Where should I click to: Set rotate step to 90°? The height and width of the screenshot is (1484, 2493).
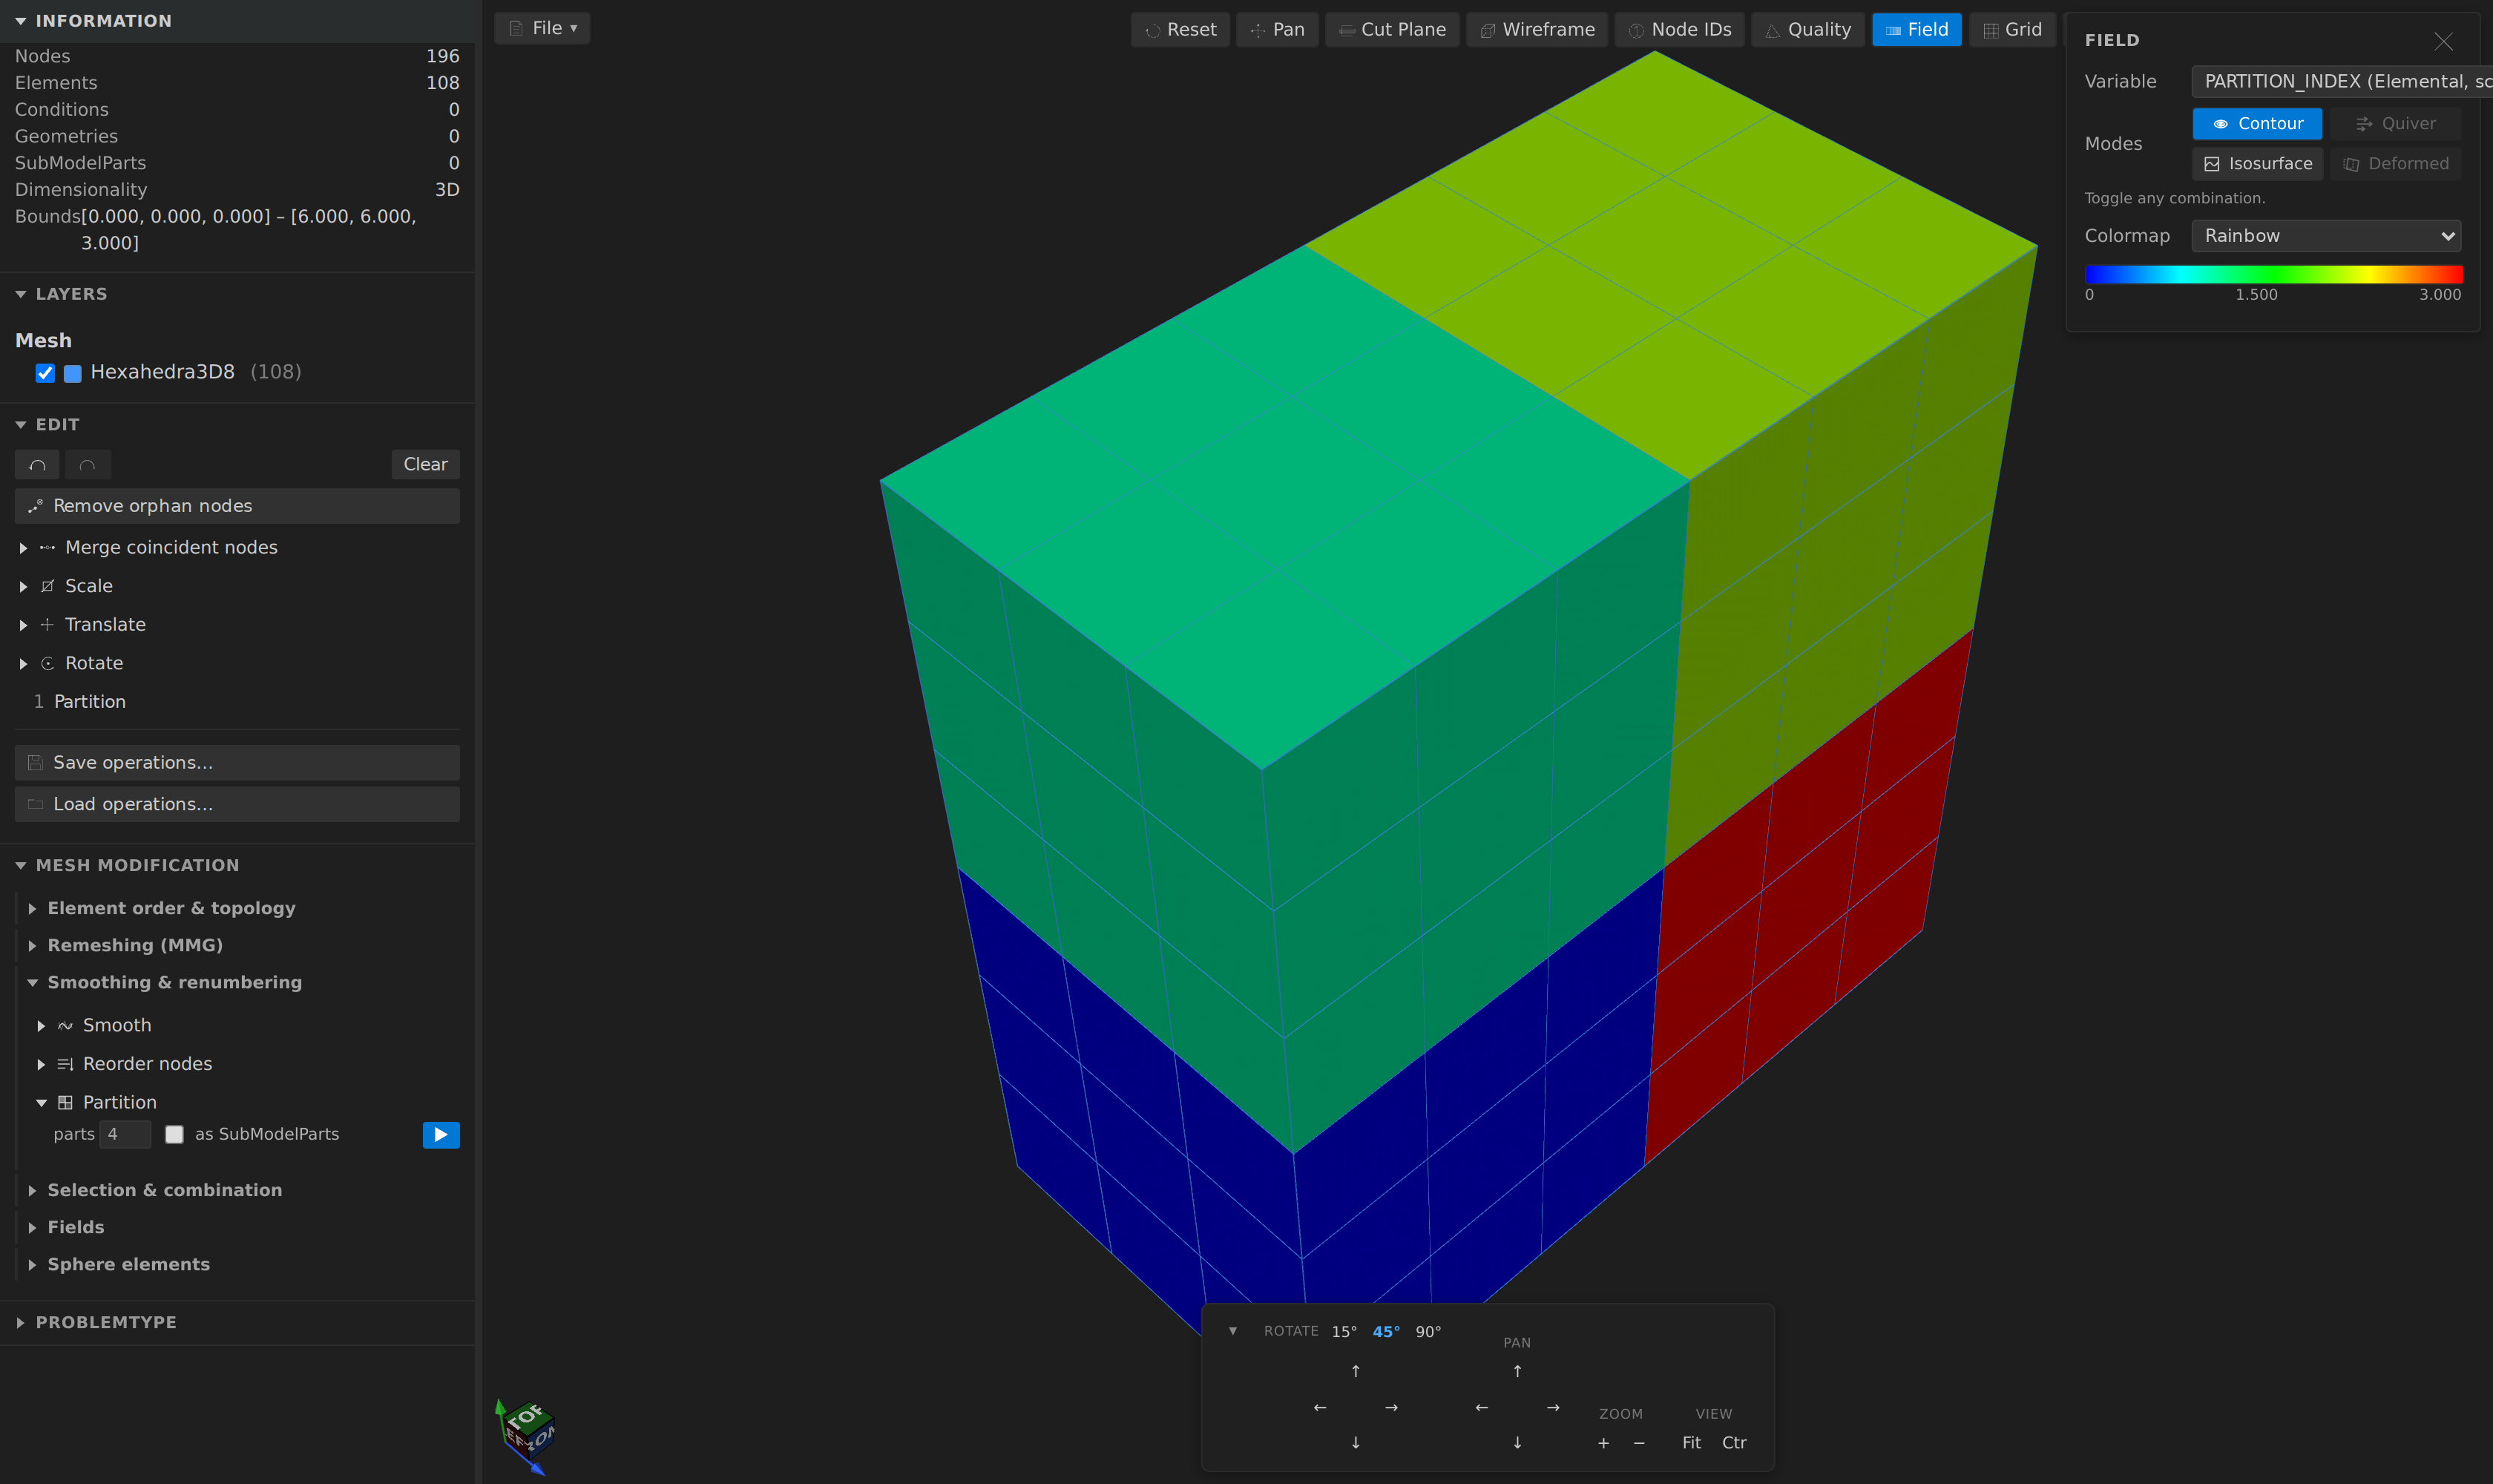pos(1428,1331)
